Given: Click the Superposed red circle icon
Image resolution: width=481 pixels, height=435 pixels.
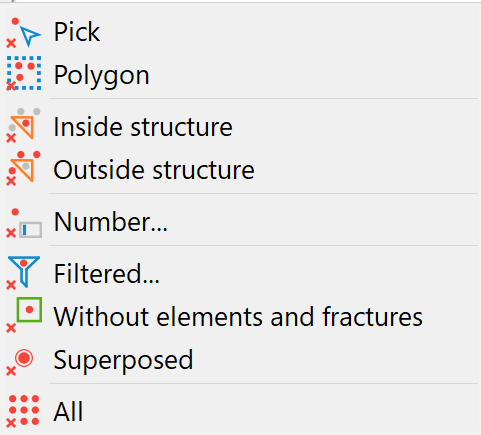Looking at the screenshot, I should [x=20, y=362].
